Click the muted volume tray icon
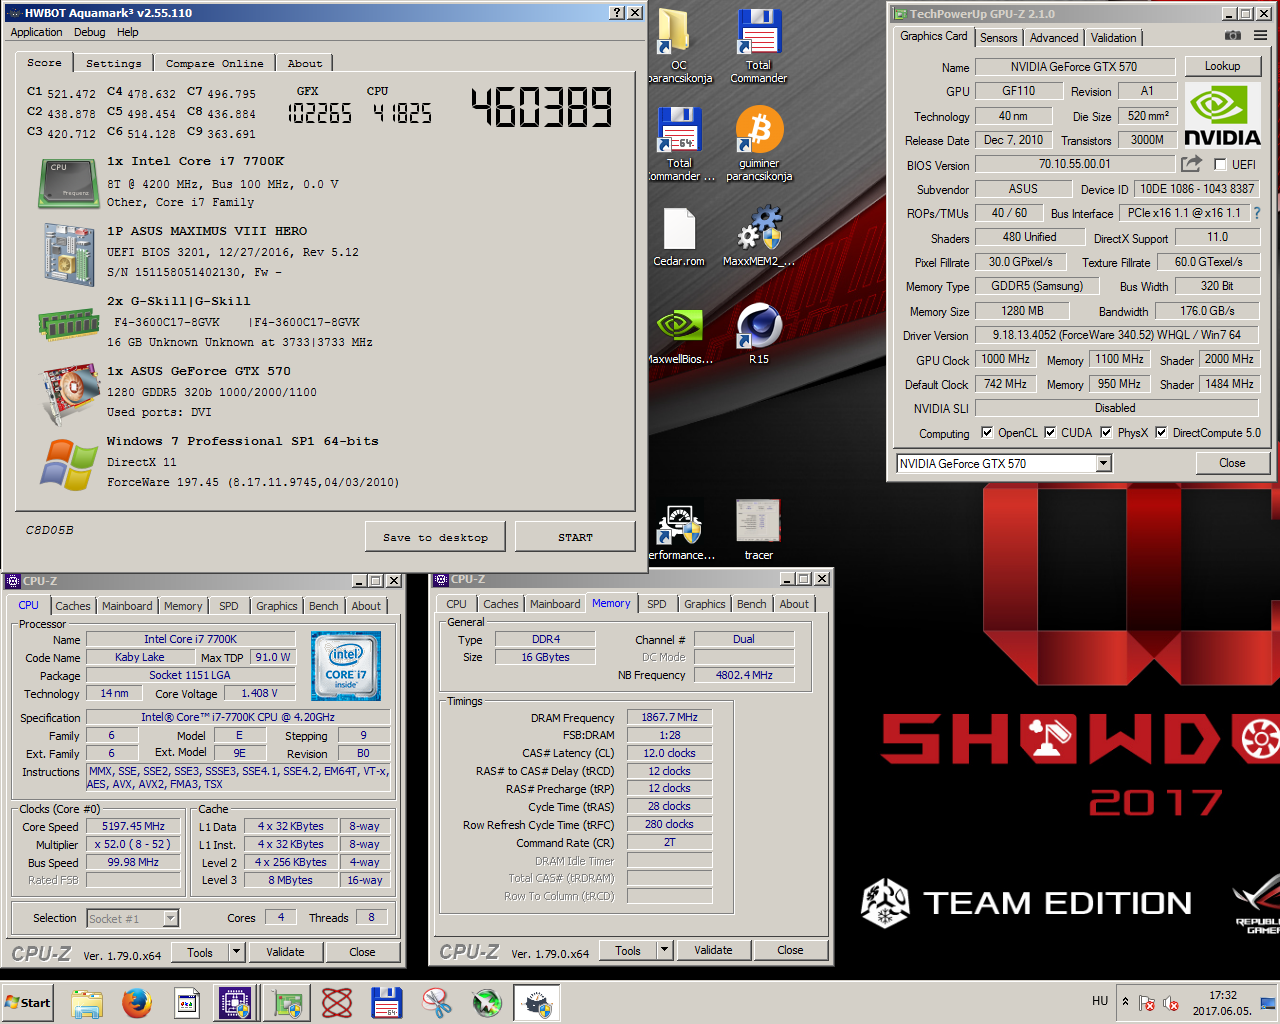Image resolution: width=1280 pixels, height=1024 pixels. [1171, 1003]
